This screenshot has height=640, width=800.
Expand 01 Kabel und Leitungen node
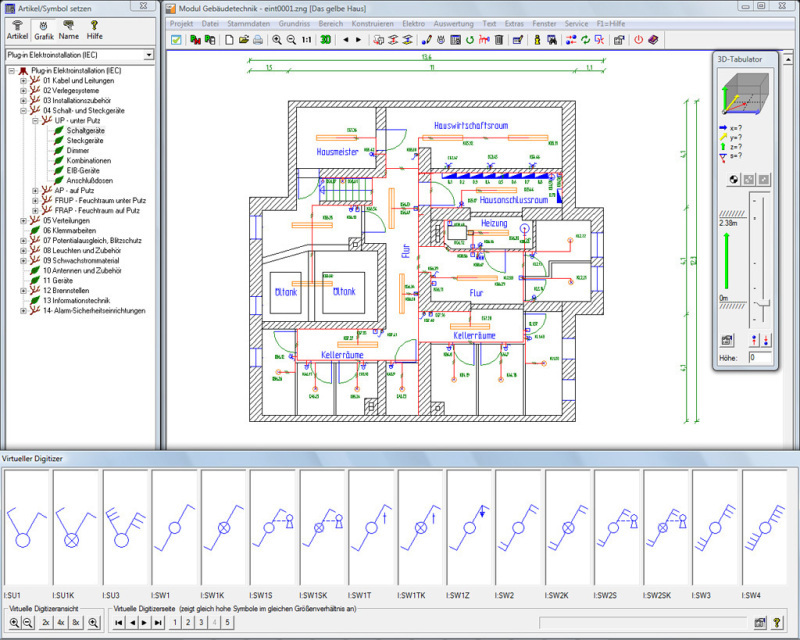23,81
